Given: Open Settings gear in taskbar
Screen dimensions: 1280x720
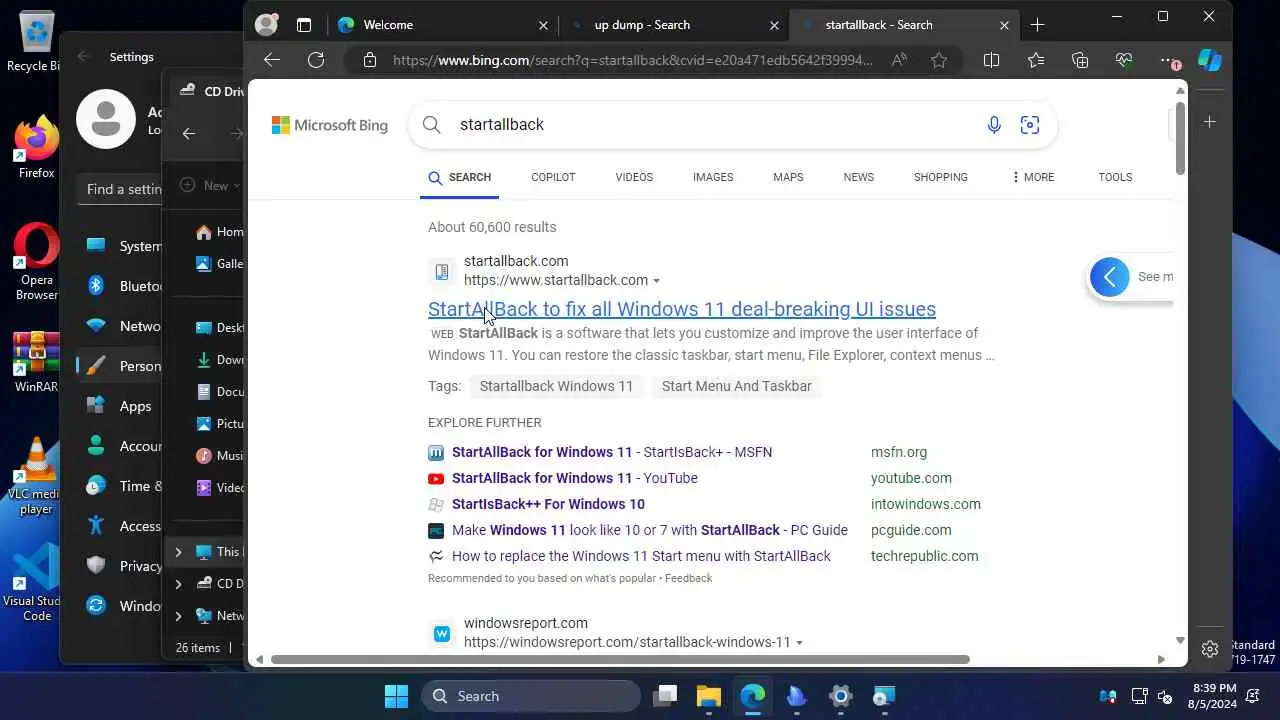Looking at the screenshot, I should click(x=841, y=696).
